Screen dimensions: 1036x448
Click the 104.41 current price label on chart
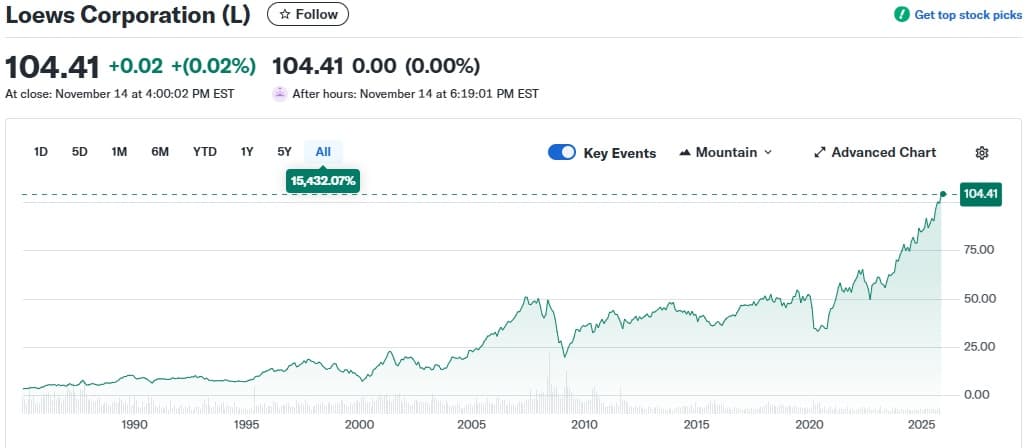pyautogui.click(x=980, y=194)
